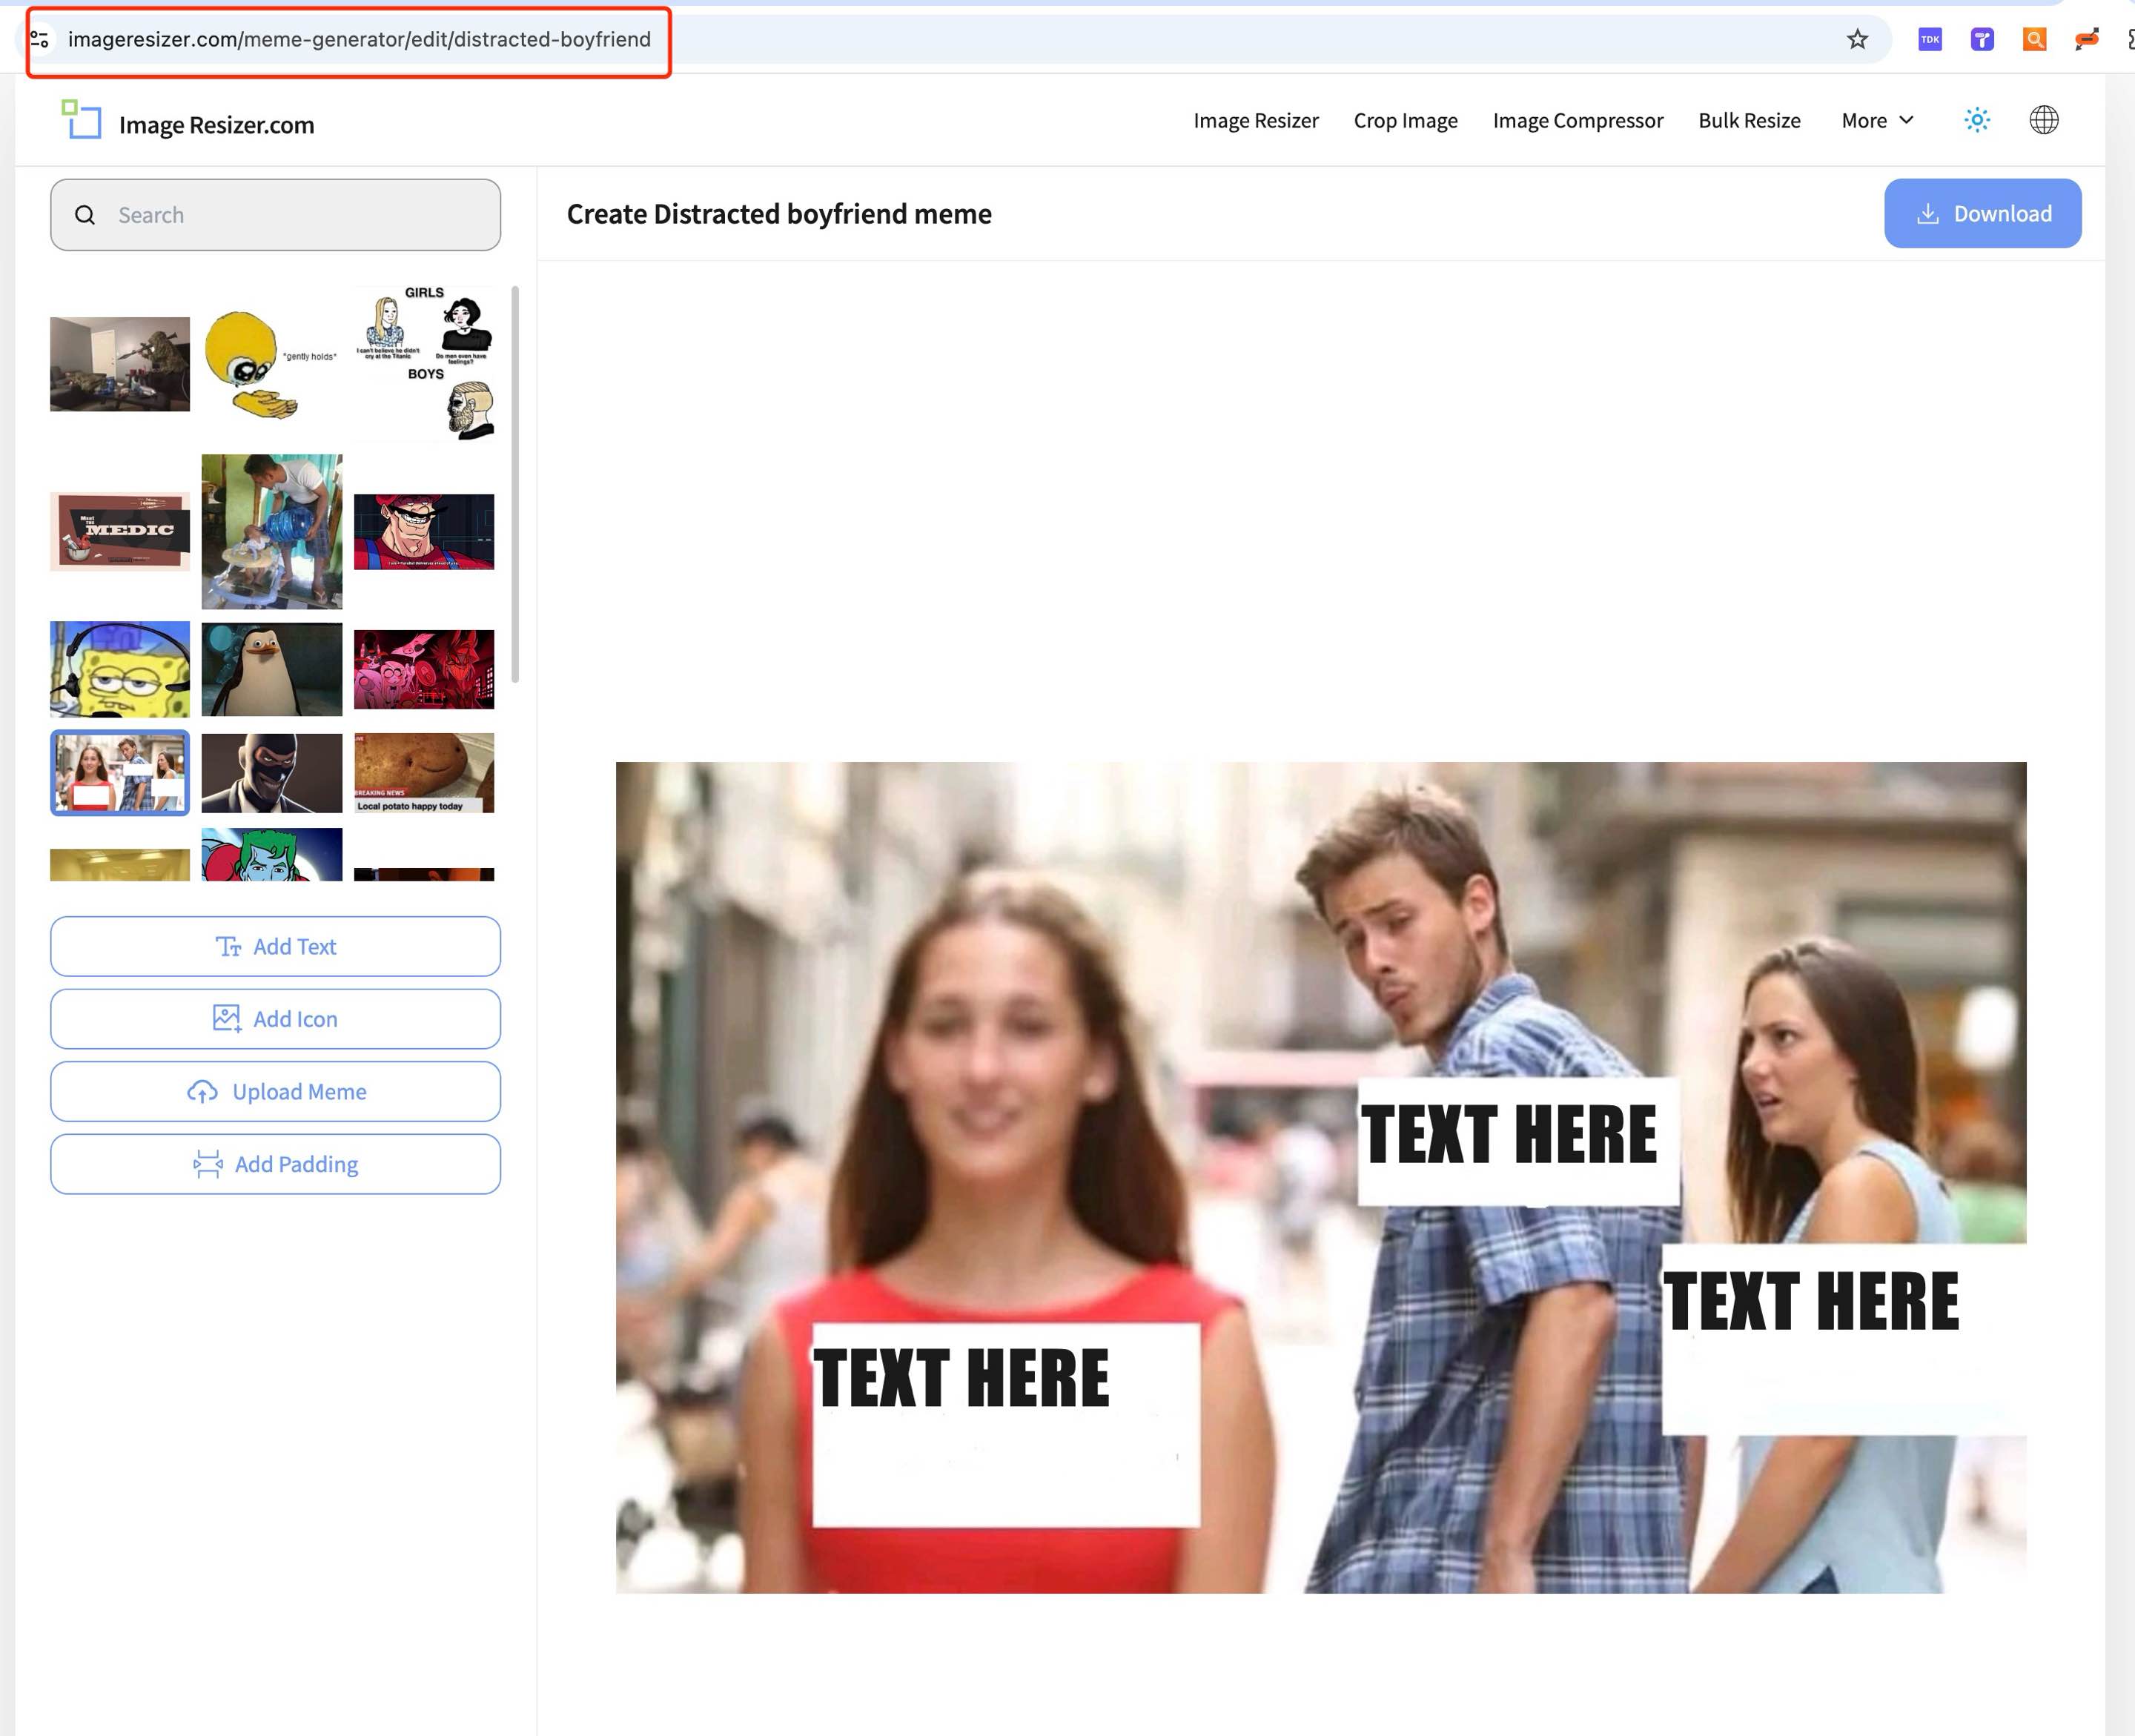The height and width of the screenshot is (1736, 2135).
Task: Select text box on the red-dress woman
Action: [1005, 1424]
